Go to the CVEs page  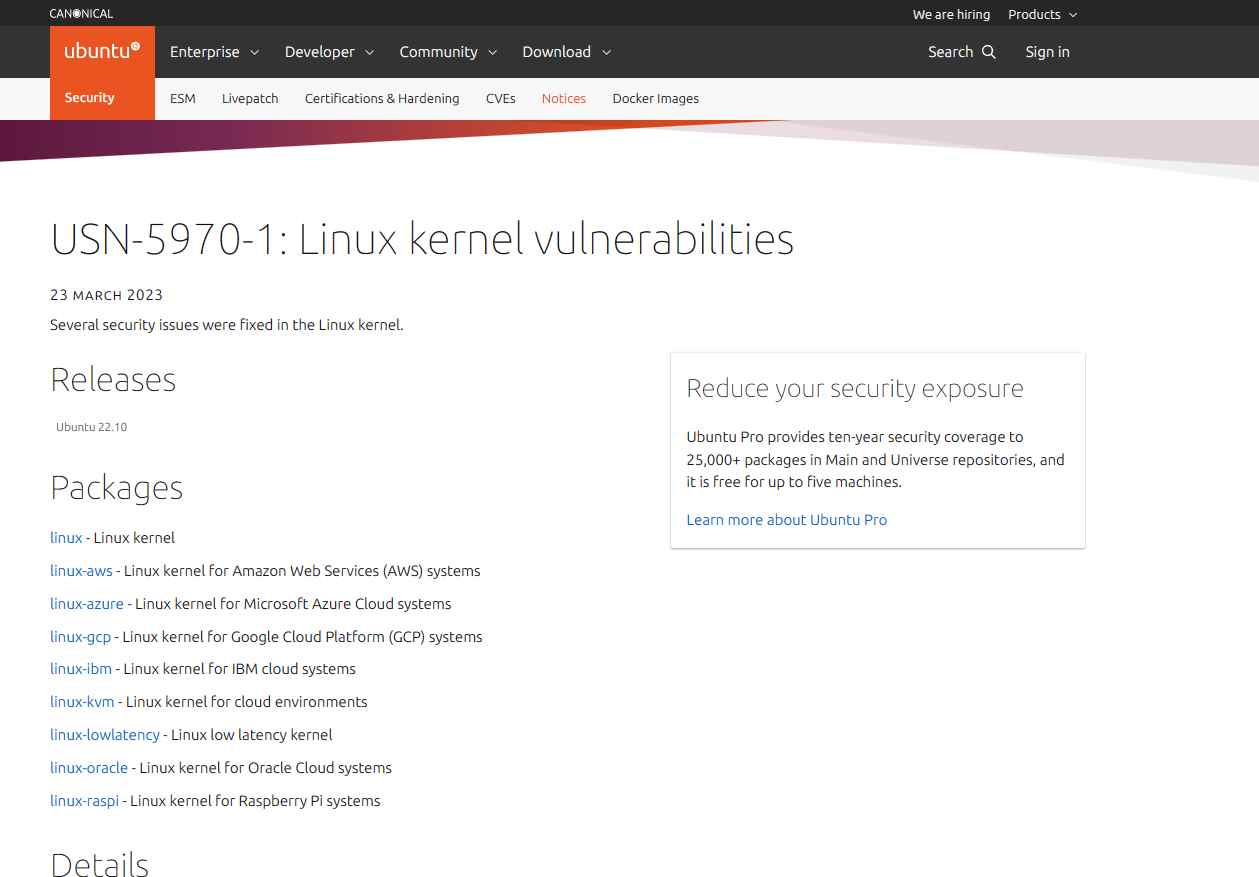point(500,98)
